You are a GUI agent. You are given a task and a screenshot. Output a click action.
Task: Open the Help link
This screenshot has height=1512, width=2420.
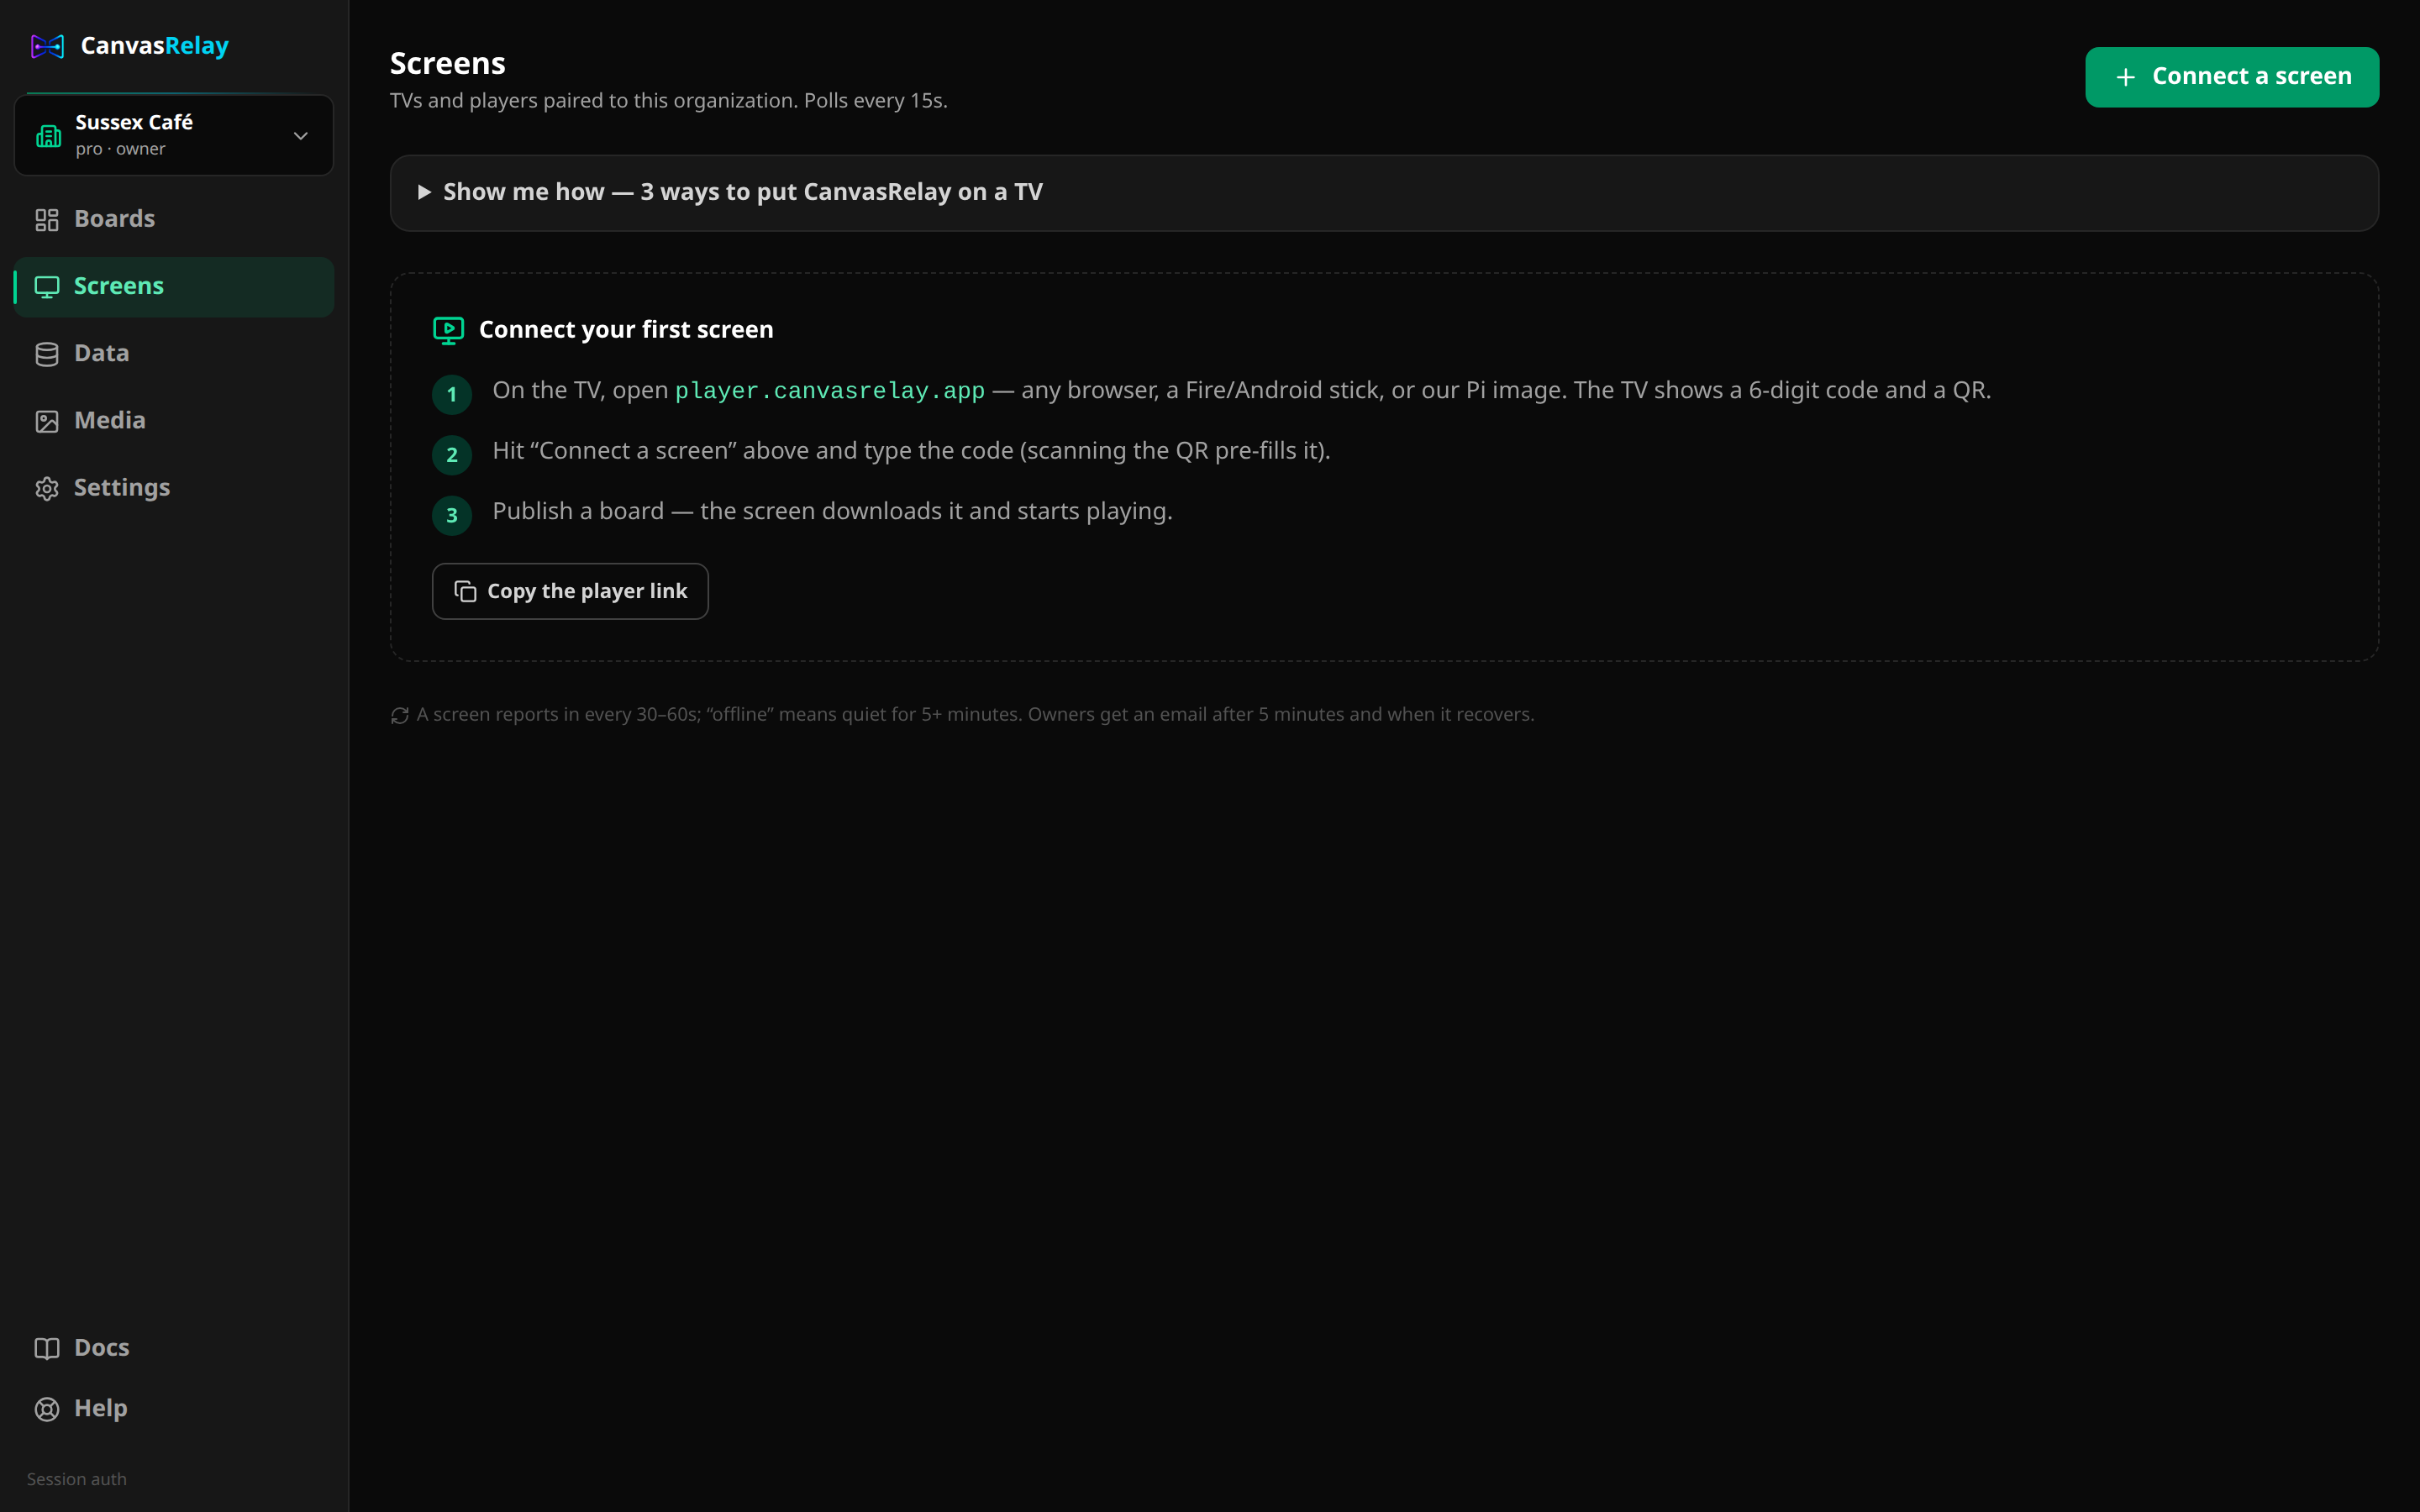click(174, 1409)
